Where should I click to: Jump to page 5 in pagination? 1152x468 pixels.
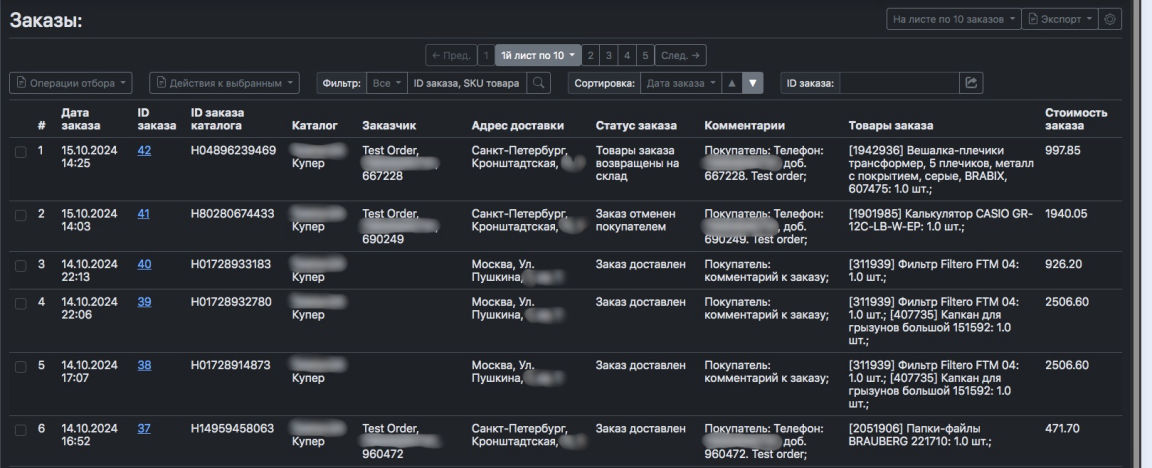click(x=645, y=54)
